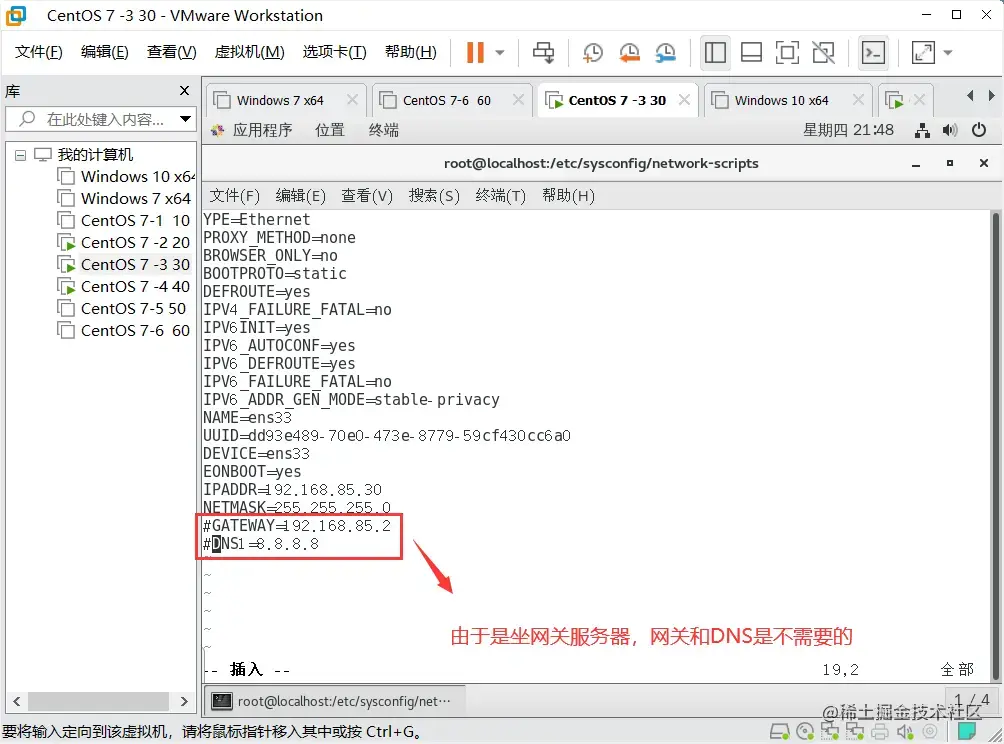Open the 位置 menu in CentOS
Viewport: 1004px width, 744px height.
click(x=330, y=131)
